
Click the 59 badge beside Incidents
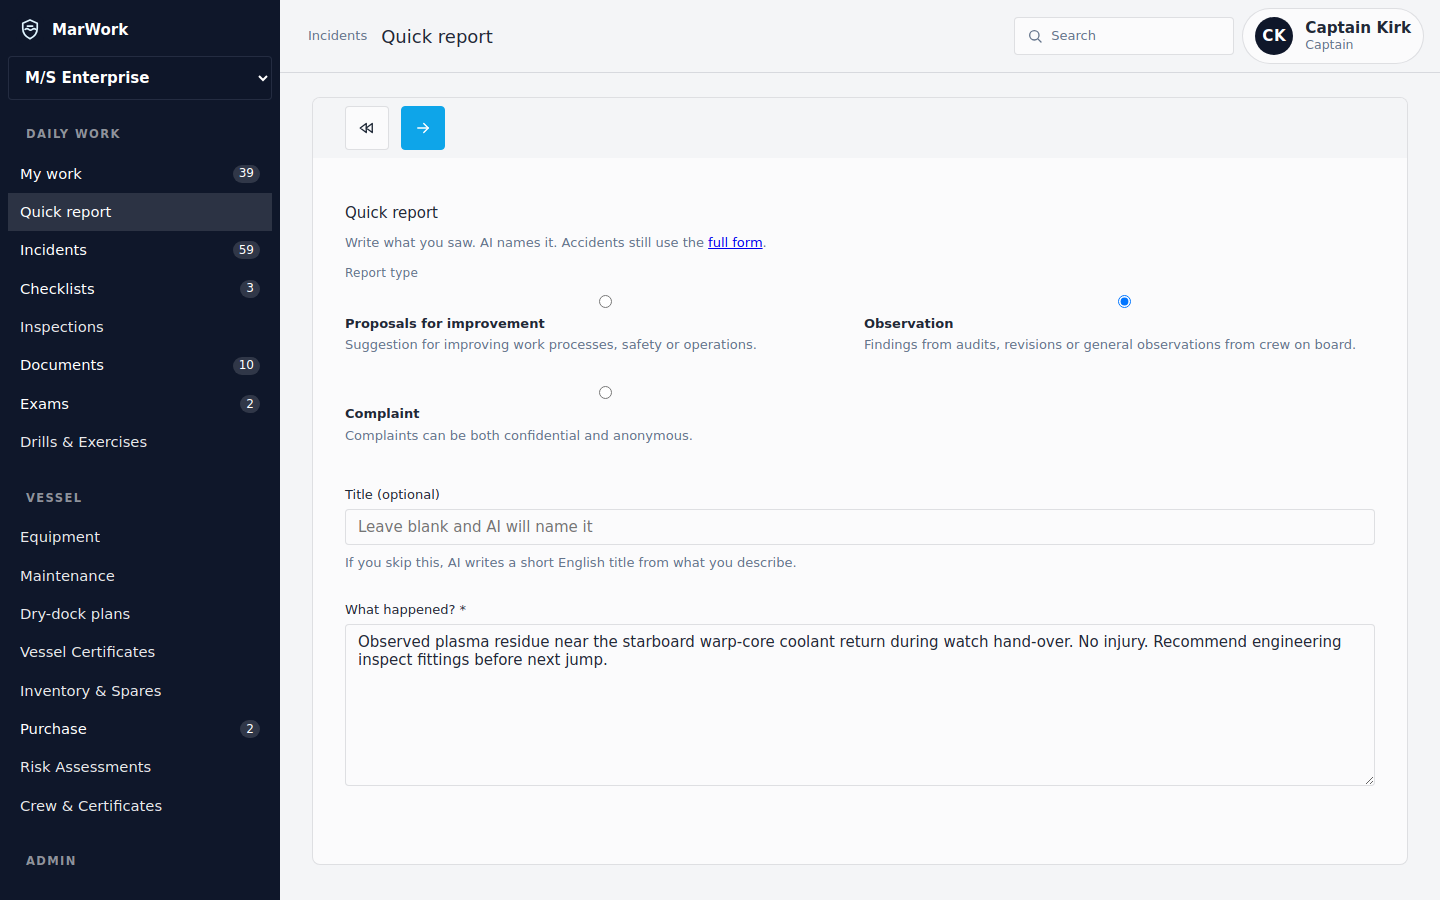pyautogui.click(x=246, y=250)
